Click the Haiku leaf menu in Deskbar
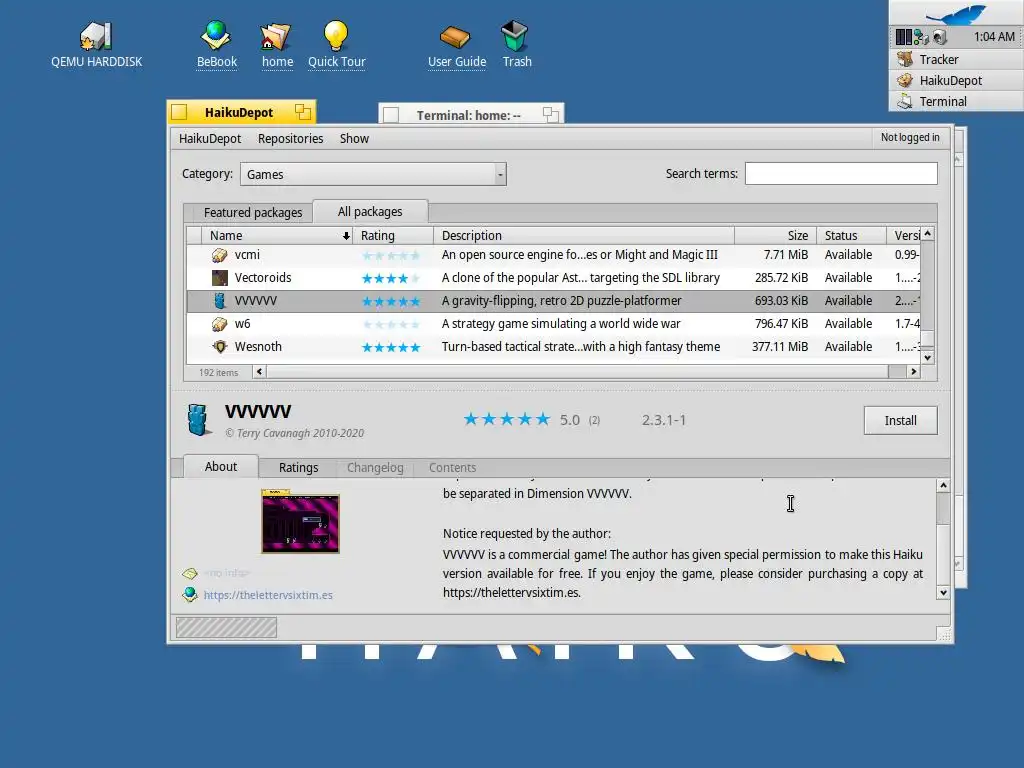Screen dimensions: 1024x768 point(955,13)
